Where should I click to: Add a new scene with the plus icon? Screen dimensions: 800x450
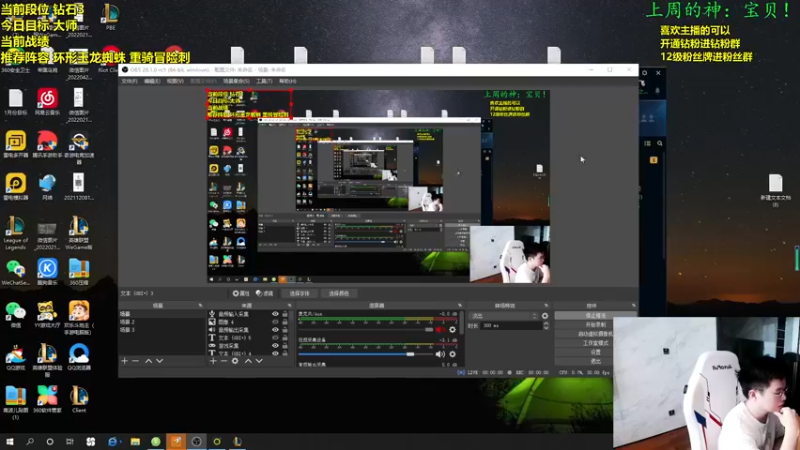click(124, 361)
